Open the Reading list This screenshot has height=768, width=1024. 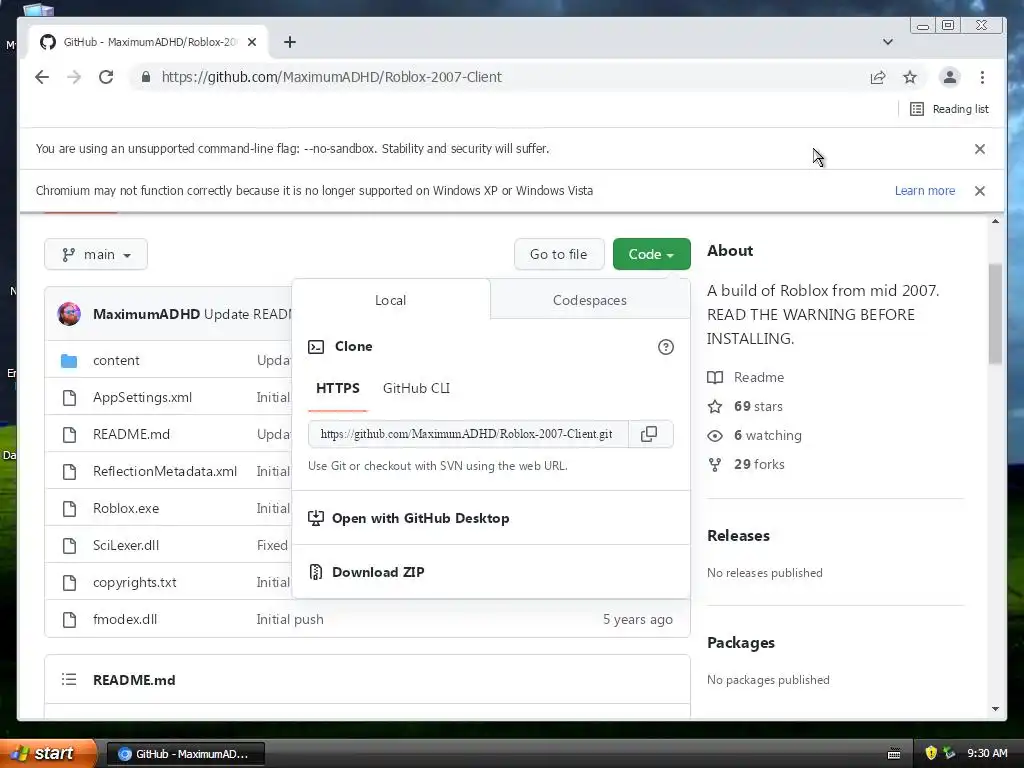pos(950,109)
